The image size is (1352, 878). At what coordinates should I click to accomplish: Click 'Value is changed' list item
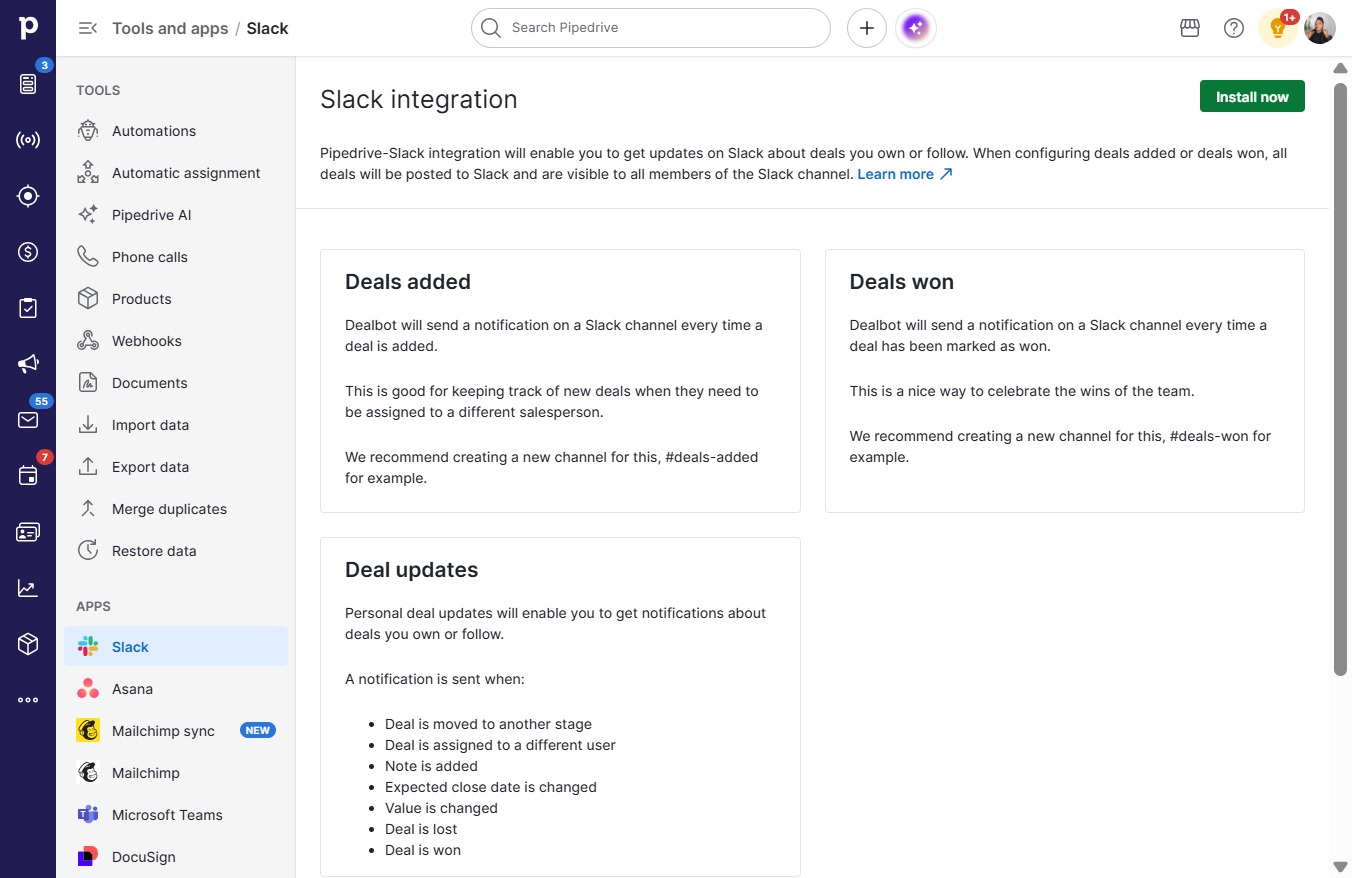441,808
